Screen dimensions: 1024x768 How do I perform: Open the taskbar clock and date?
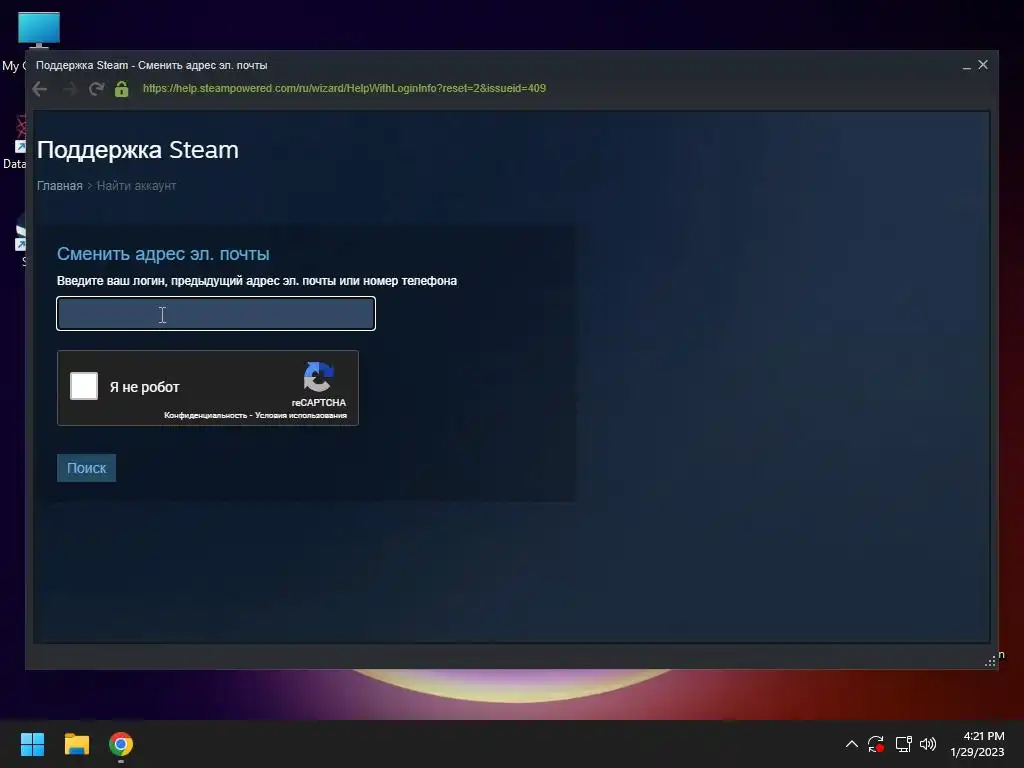pos(978,744)
